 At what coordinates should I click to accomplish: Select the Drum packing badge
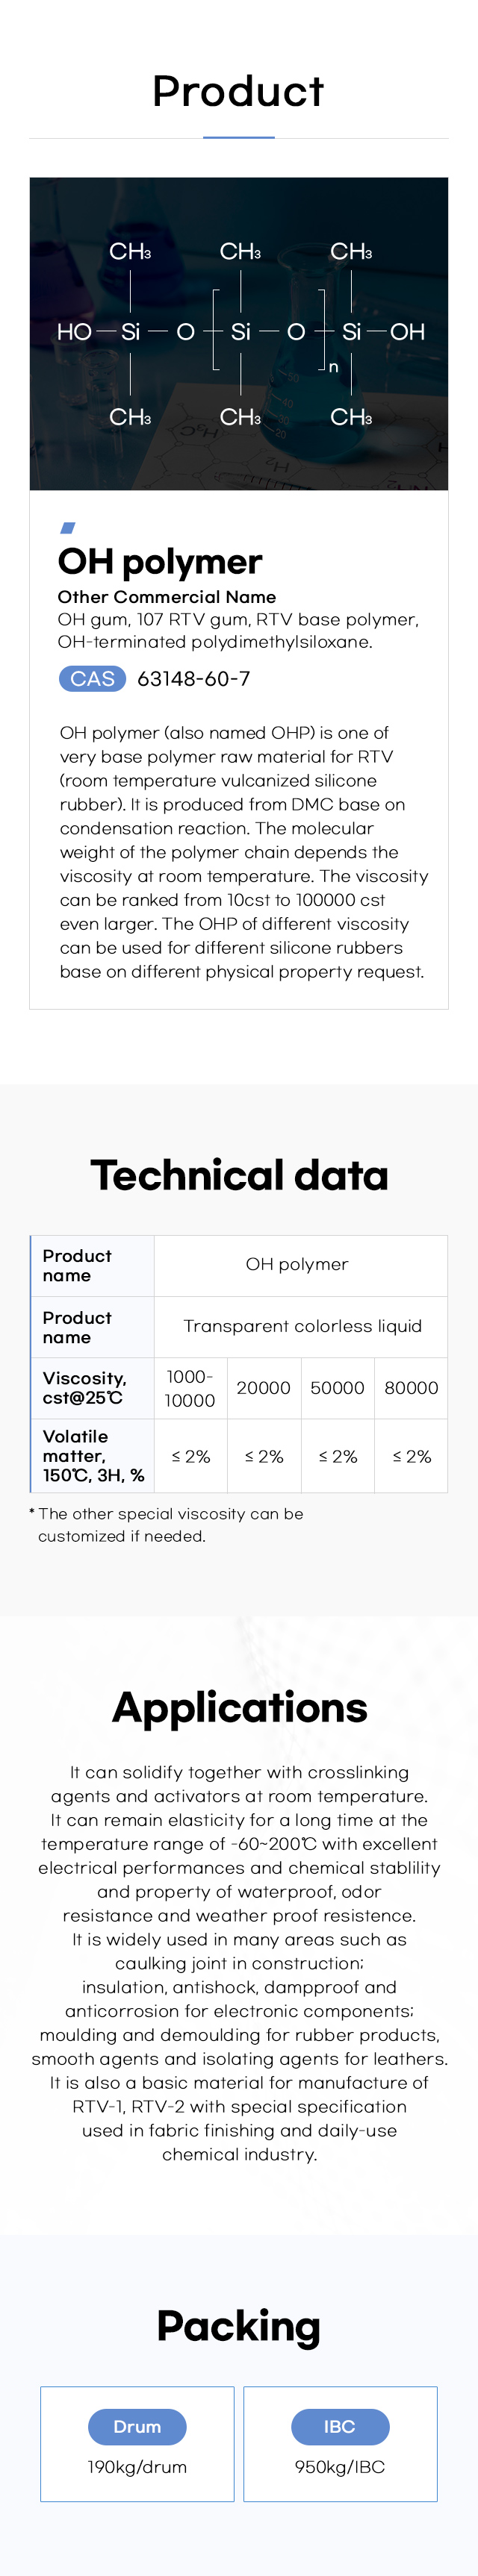[x=137, y=2426]
